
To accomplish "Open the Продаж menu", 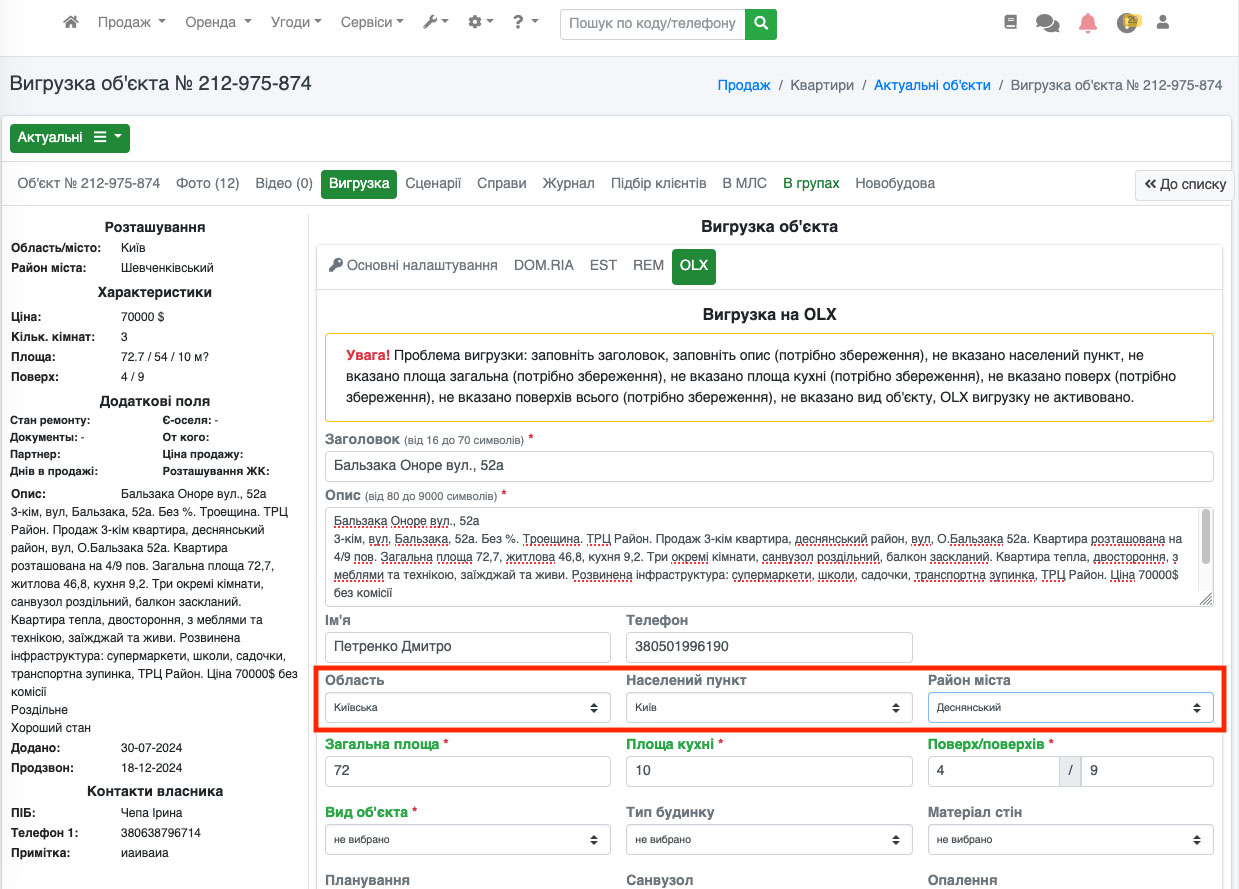I will pos(131,23).
